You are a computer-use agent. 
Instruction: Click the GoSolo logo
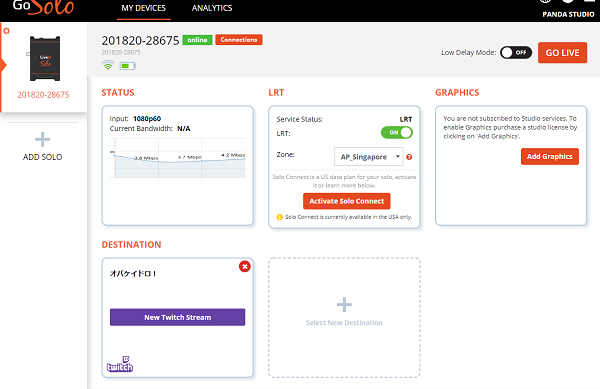coord(43,7)
